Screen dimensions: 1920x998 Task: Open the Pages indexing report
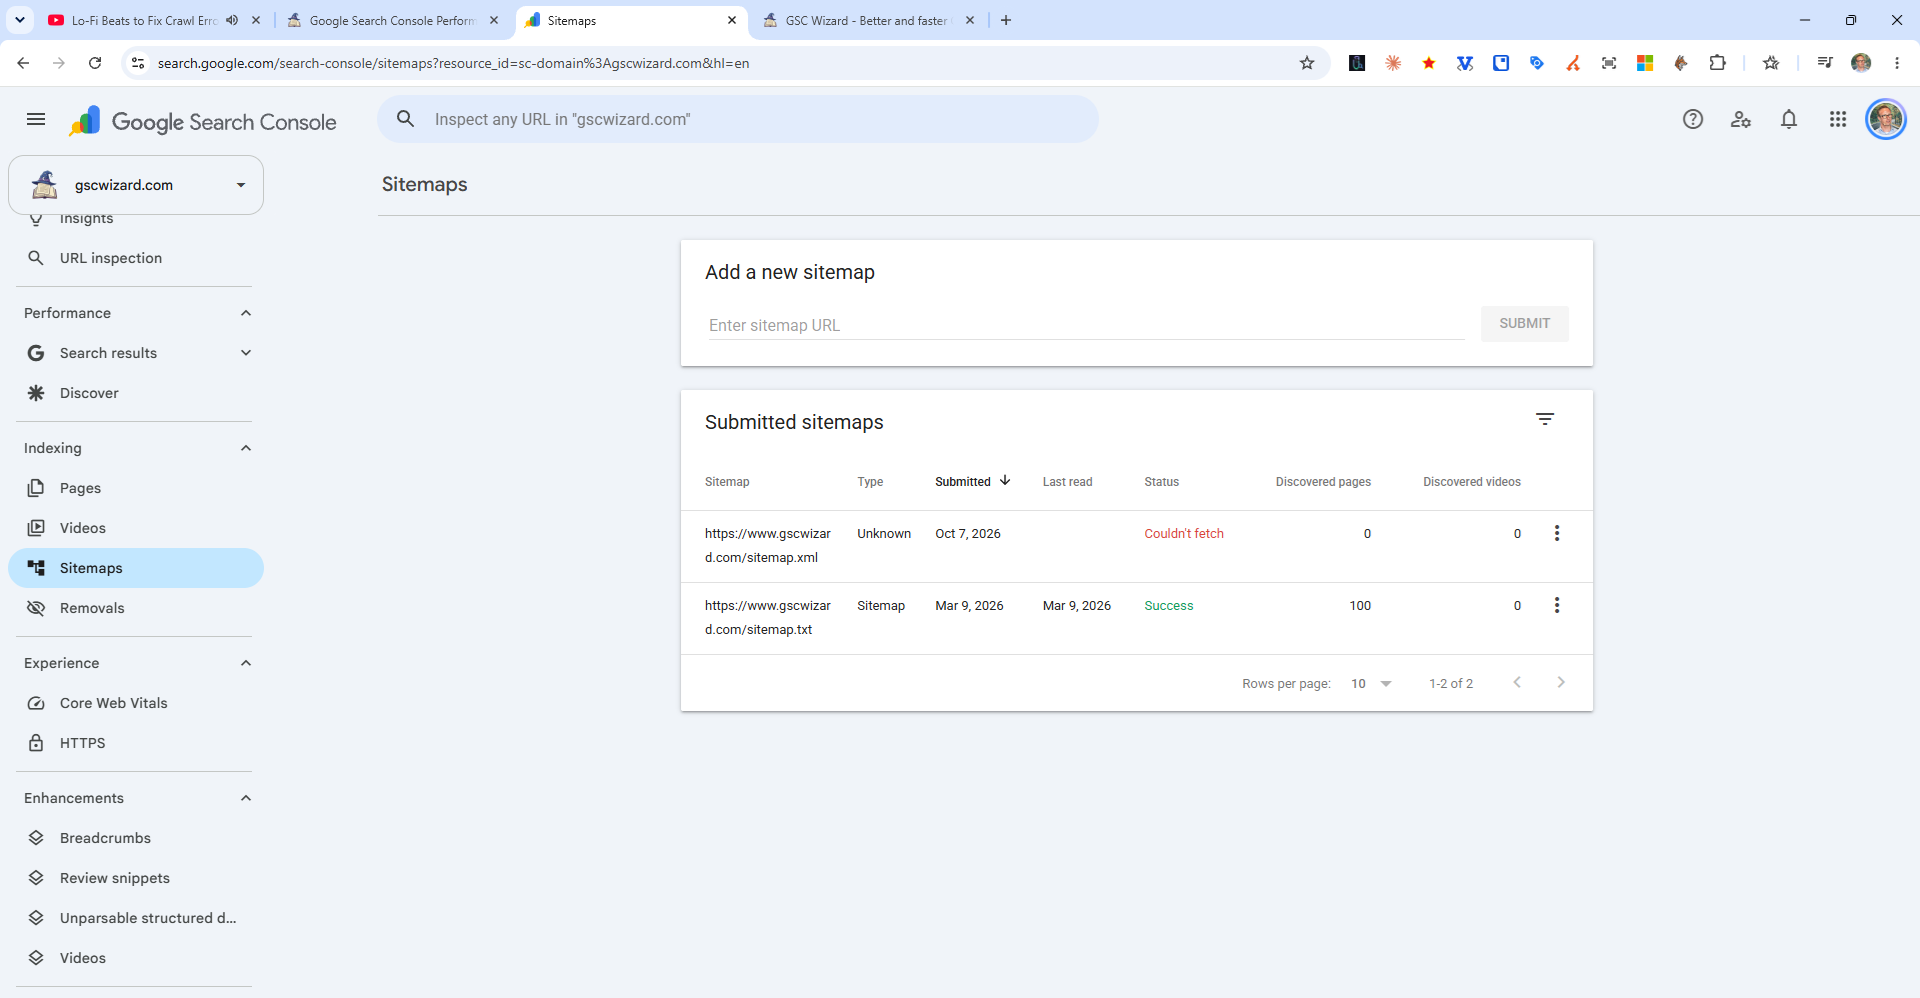(x=136, y=488)
